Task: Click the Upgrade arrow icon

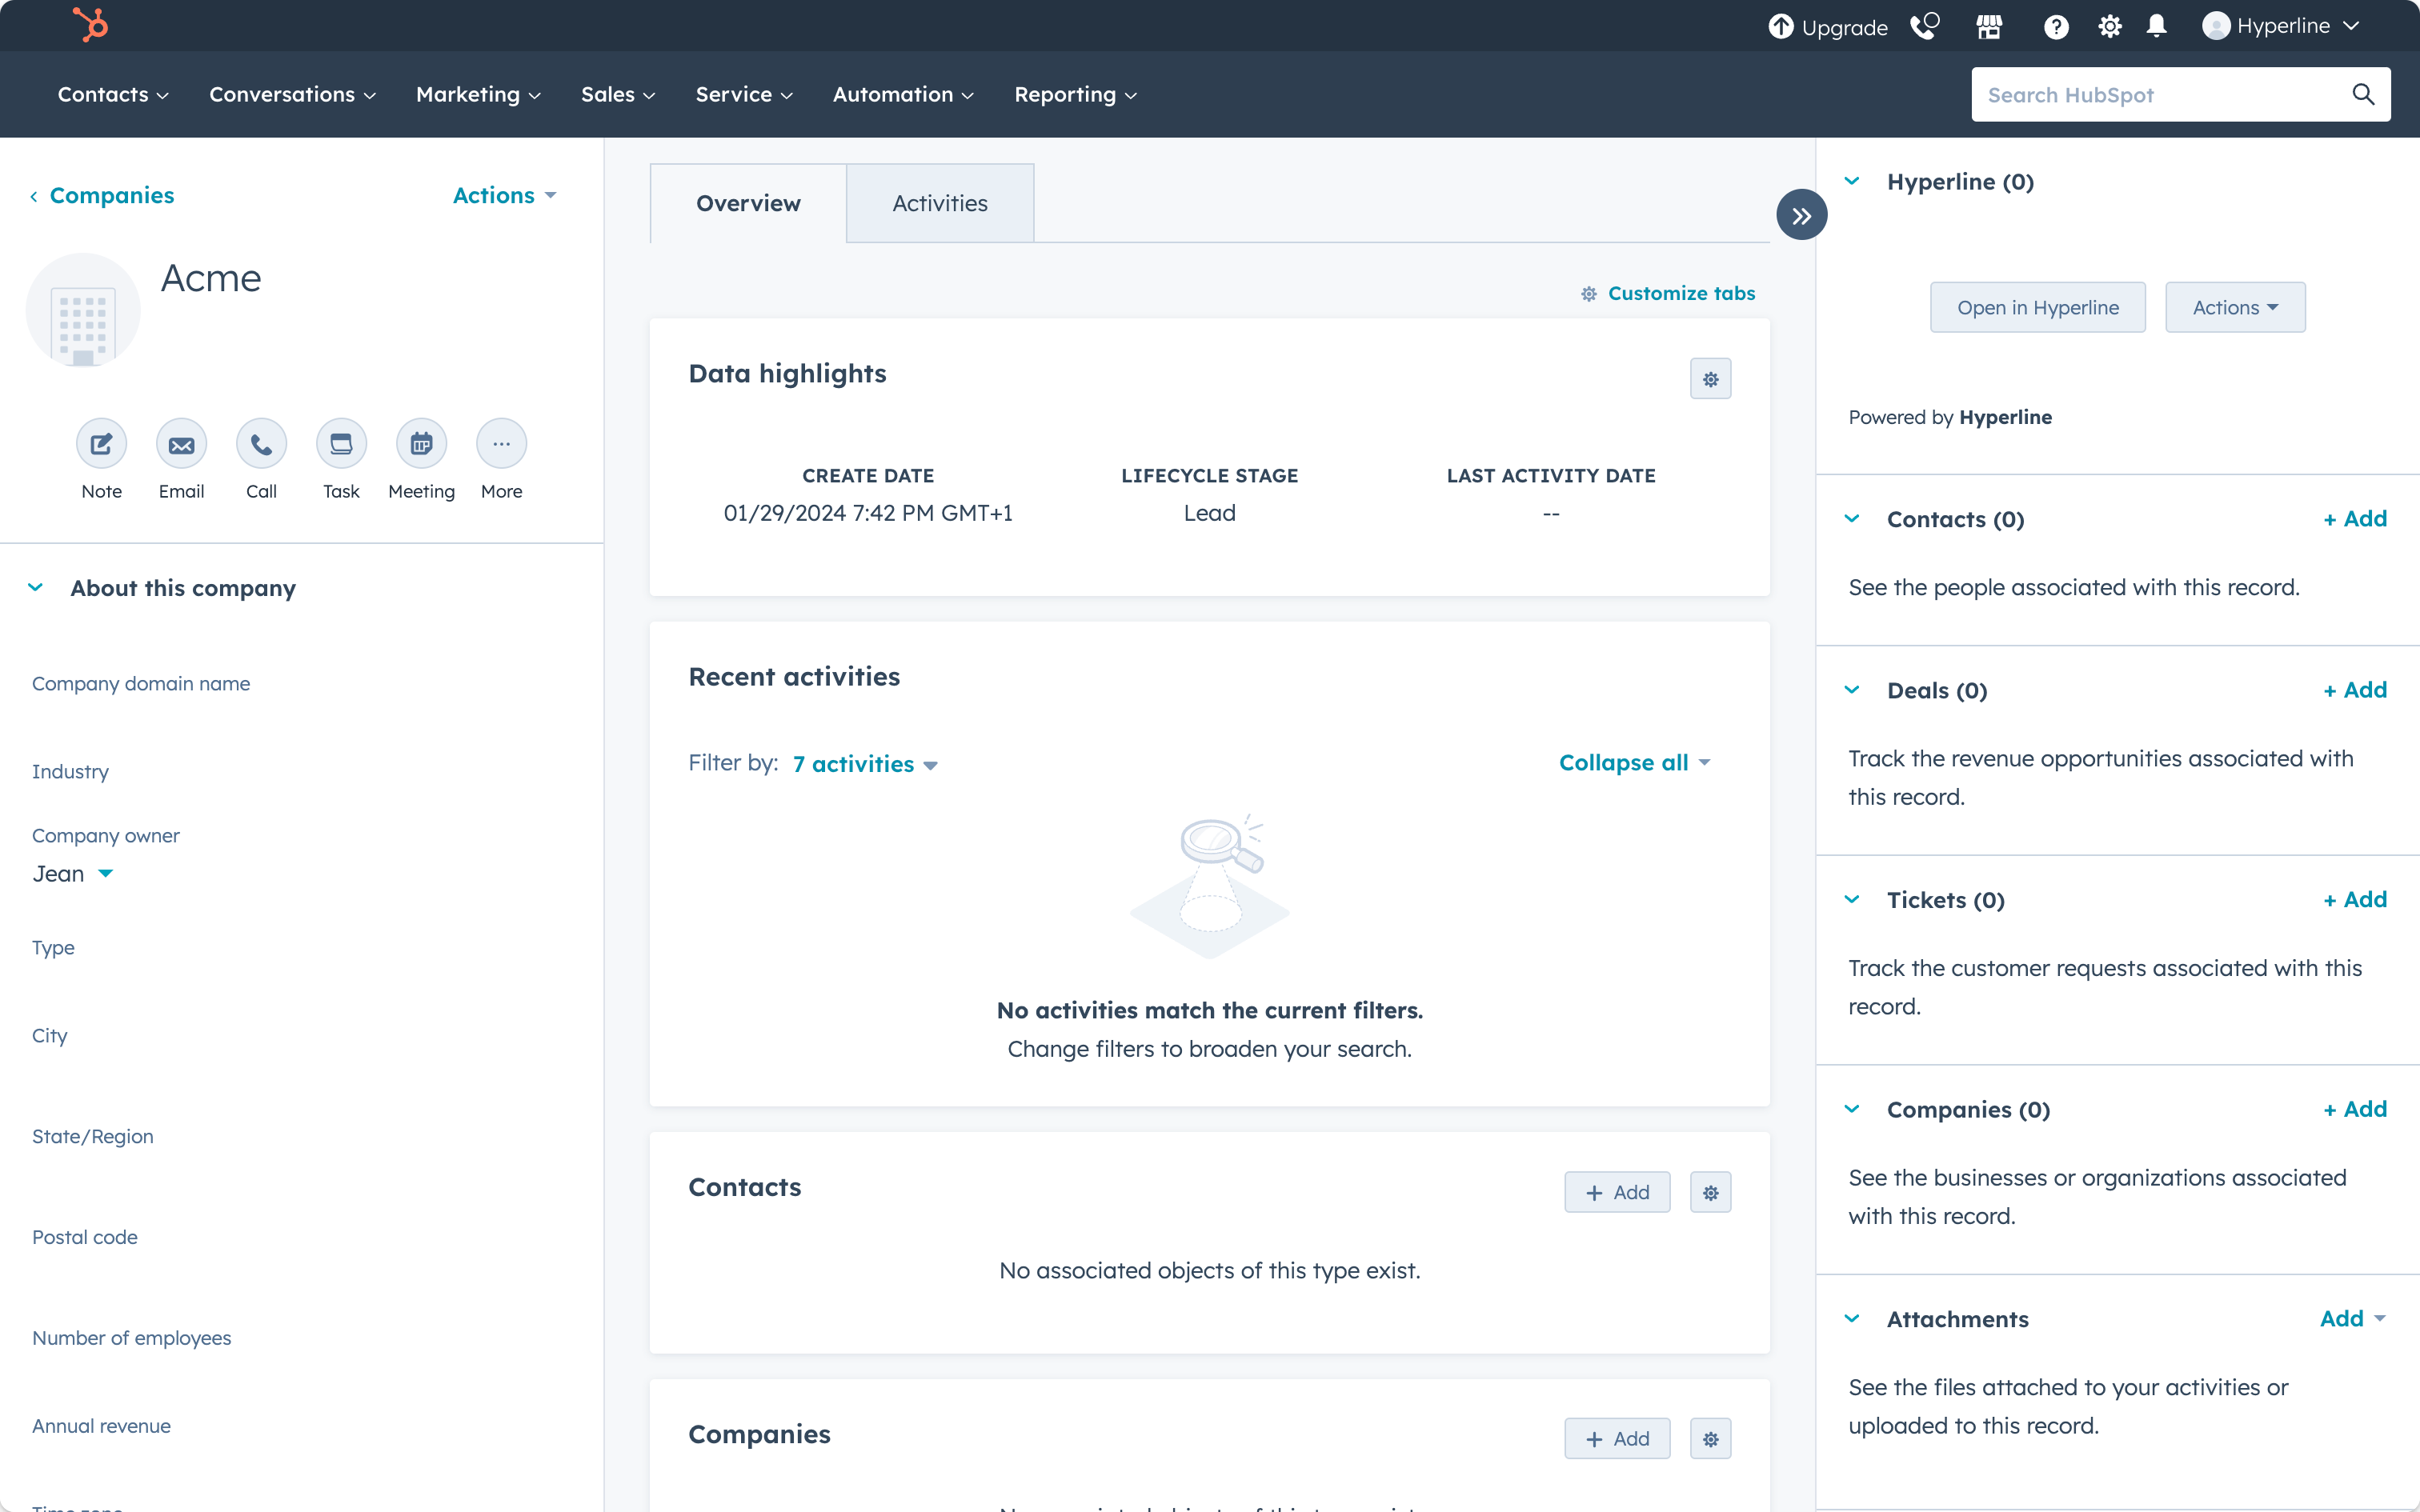Action: tap(1781, 26)
